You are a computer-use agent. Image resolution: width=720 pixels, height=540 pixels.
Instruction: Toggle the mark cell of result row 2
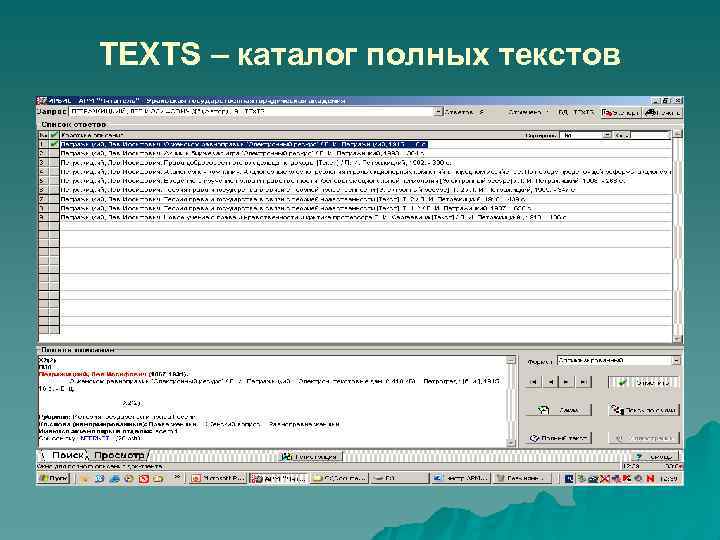click(x=54, y=153)
